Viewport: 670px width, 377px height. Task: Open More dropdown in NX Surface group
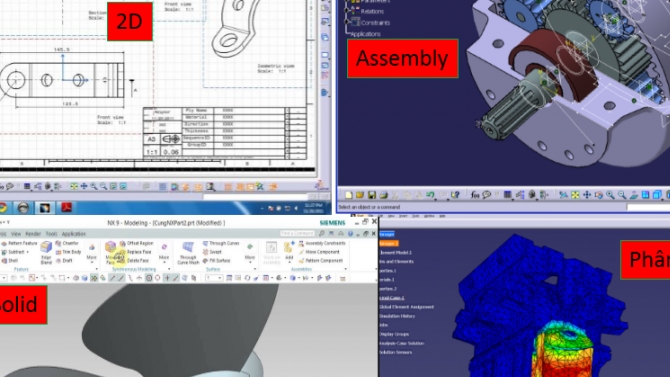250,252
